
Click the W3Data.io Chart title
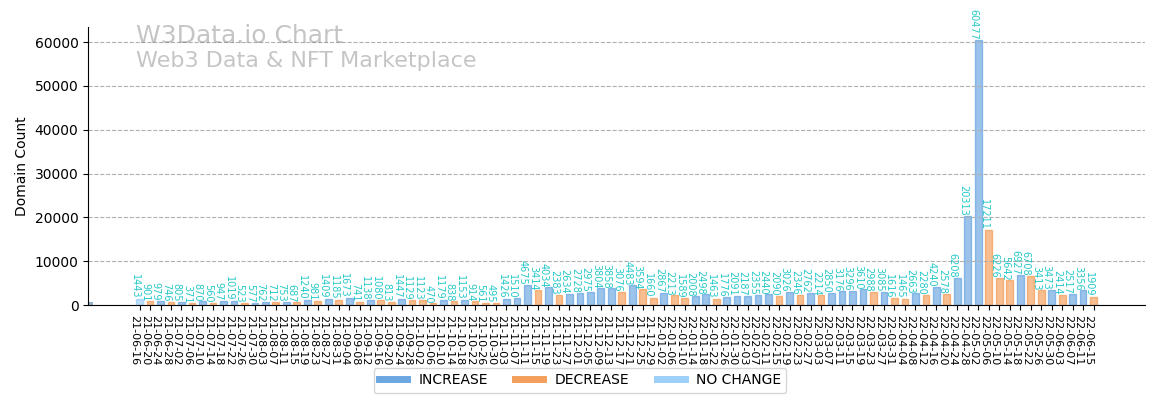coord(239,36)
